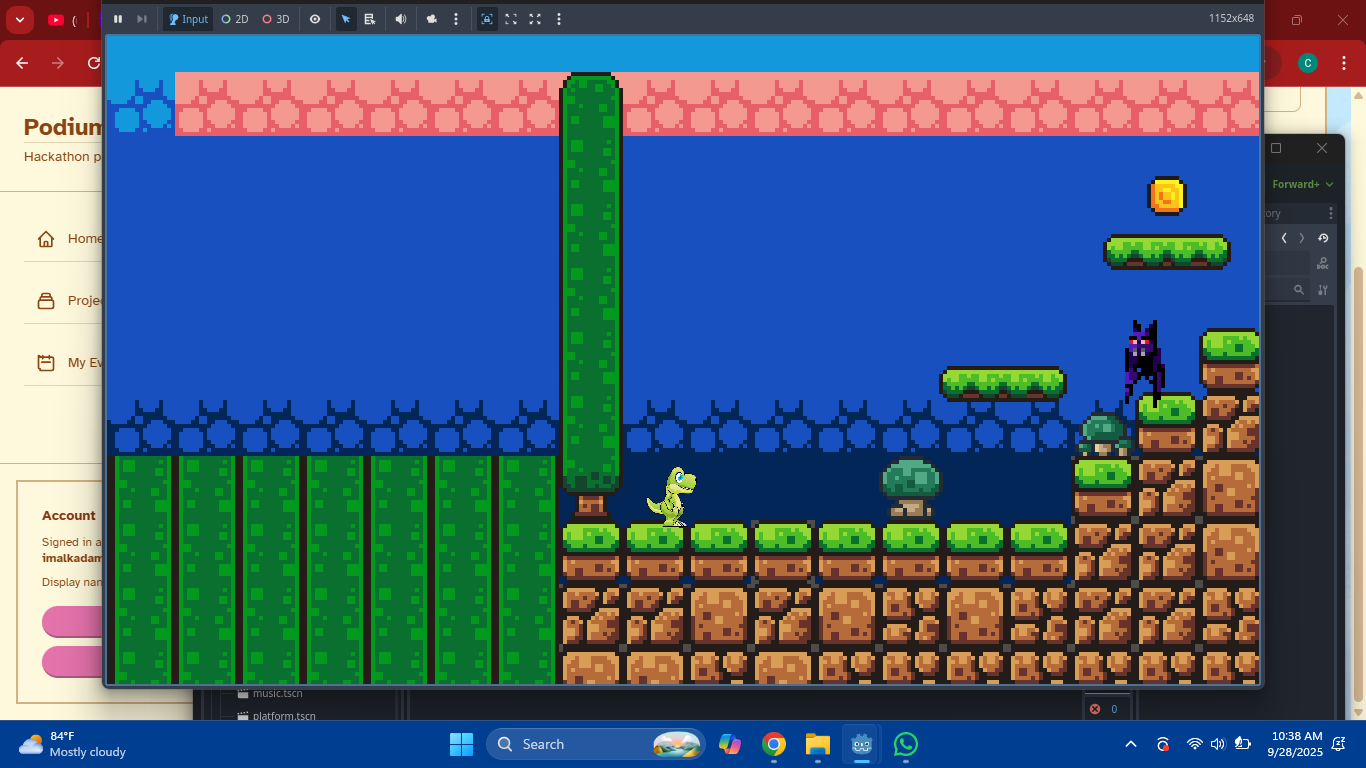
Task: Open Google Chrome from the taskbar
Action: [774, 744]
